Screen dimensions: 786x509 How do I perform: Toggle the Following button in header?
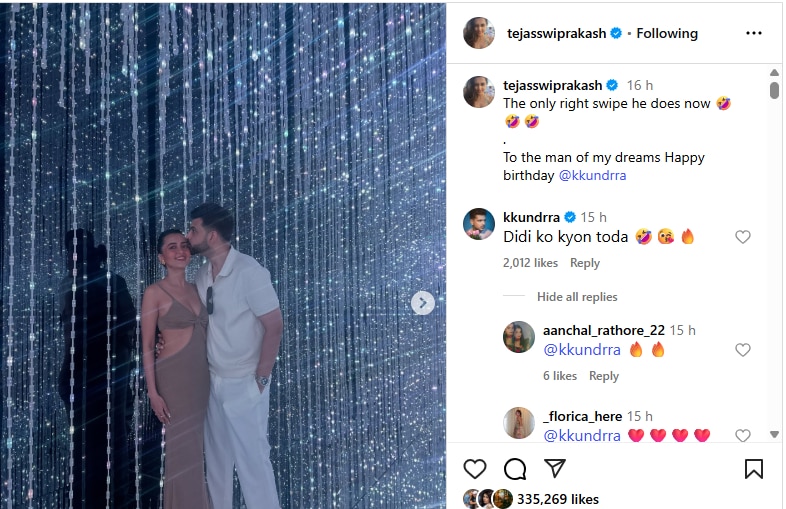click(667, 33)
